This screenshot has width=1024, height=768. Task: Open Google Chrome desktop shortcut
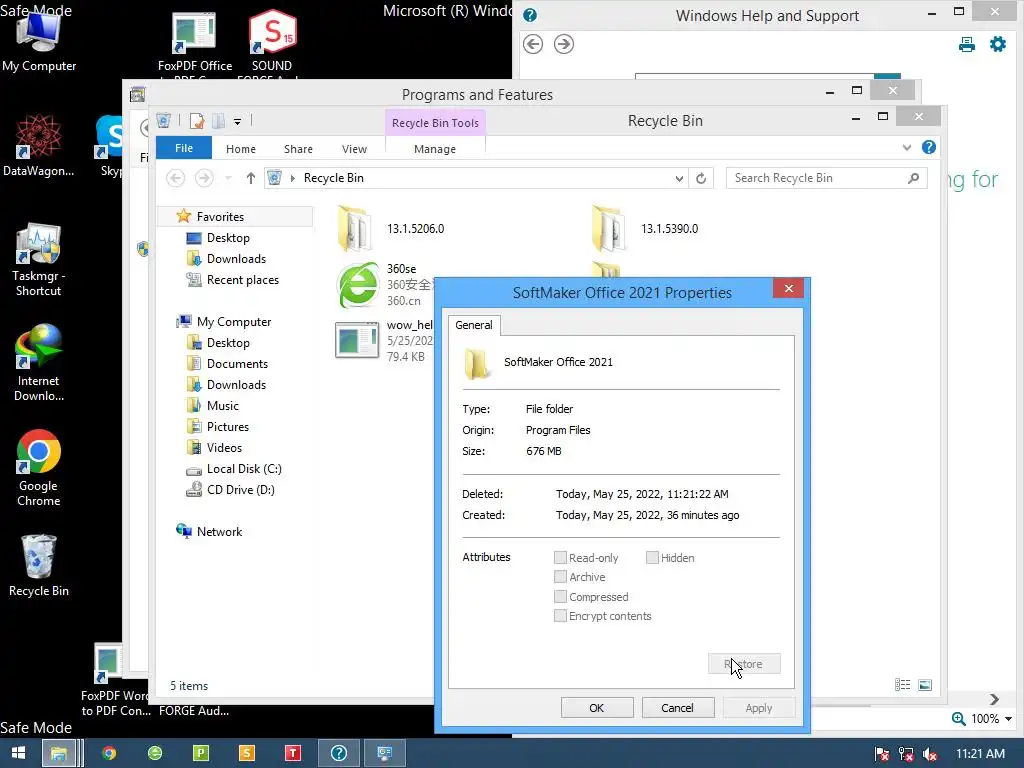pyautogui.click(x=39, y=468)
